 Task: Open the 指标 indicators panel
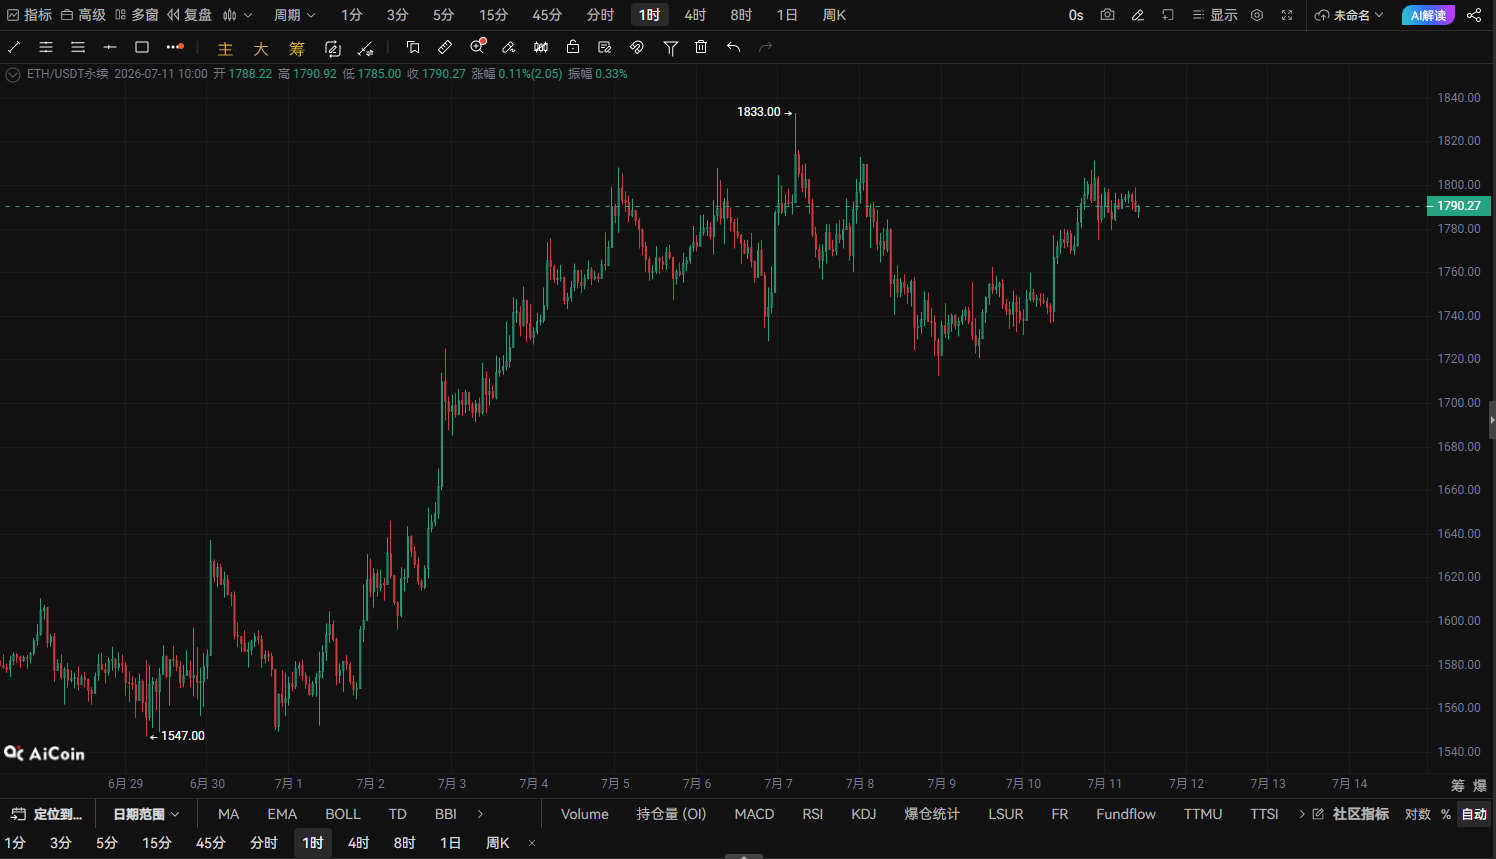pos(29,15)
